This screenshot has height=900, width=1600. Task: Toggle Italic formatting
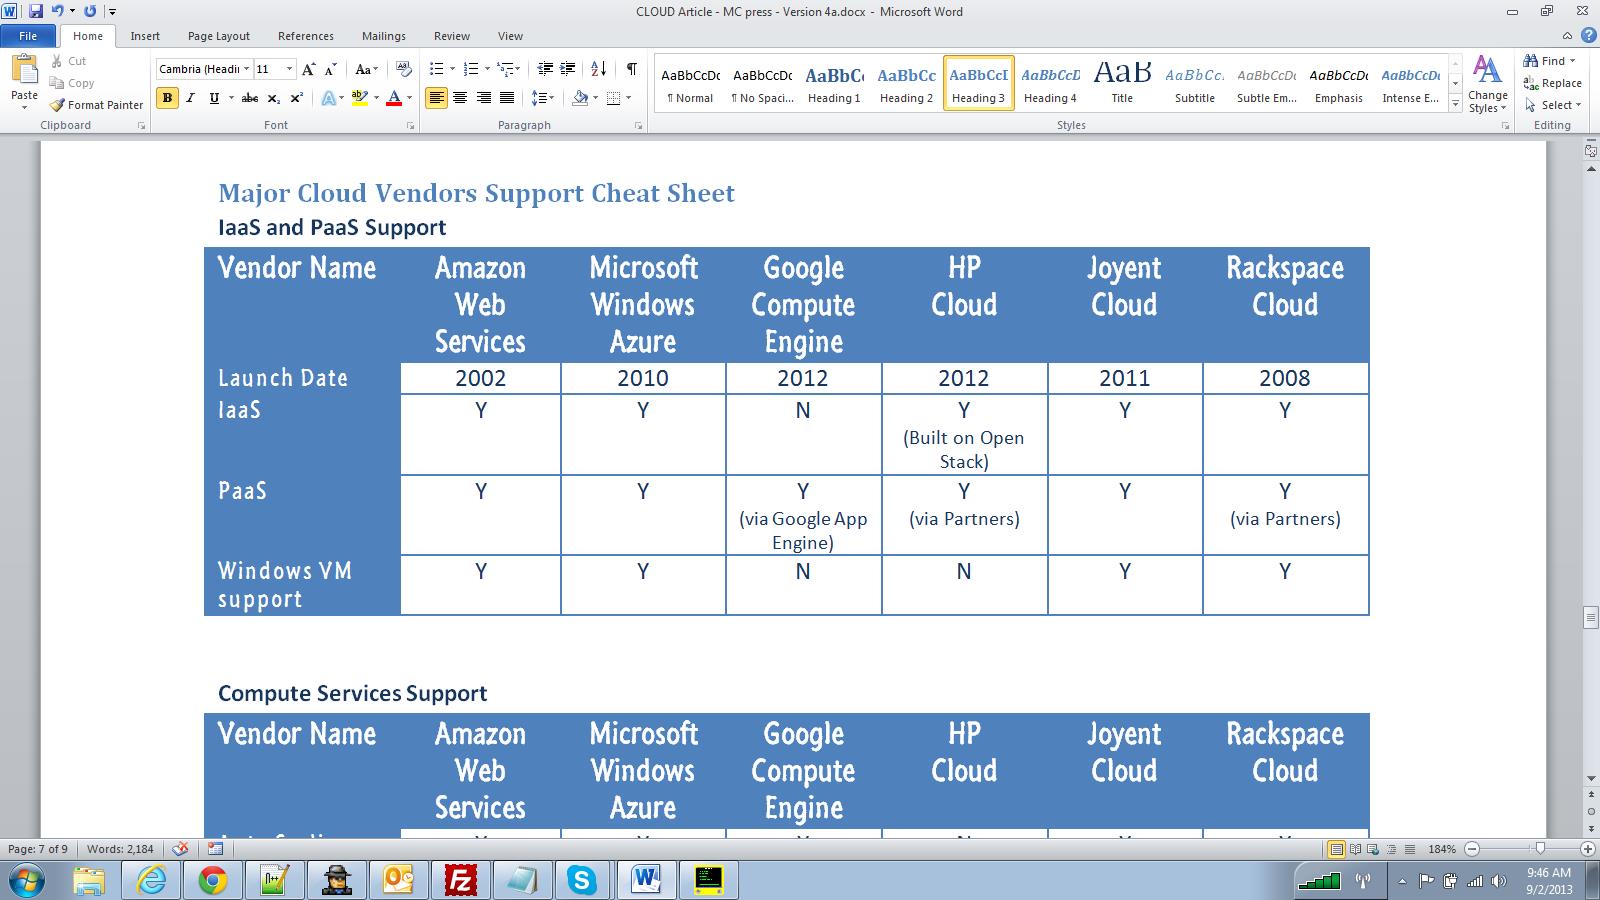190,98
